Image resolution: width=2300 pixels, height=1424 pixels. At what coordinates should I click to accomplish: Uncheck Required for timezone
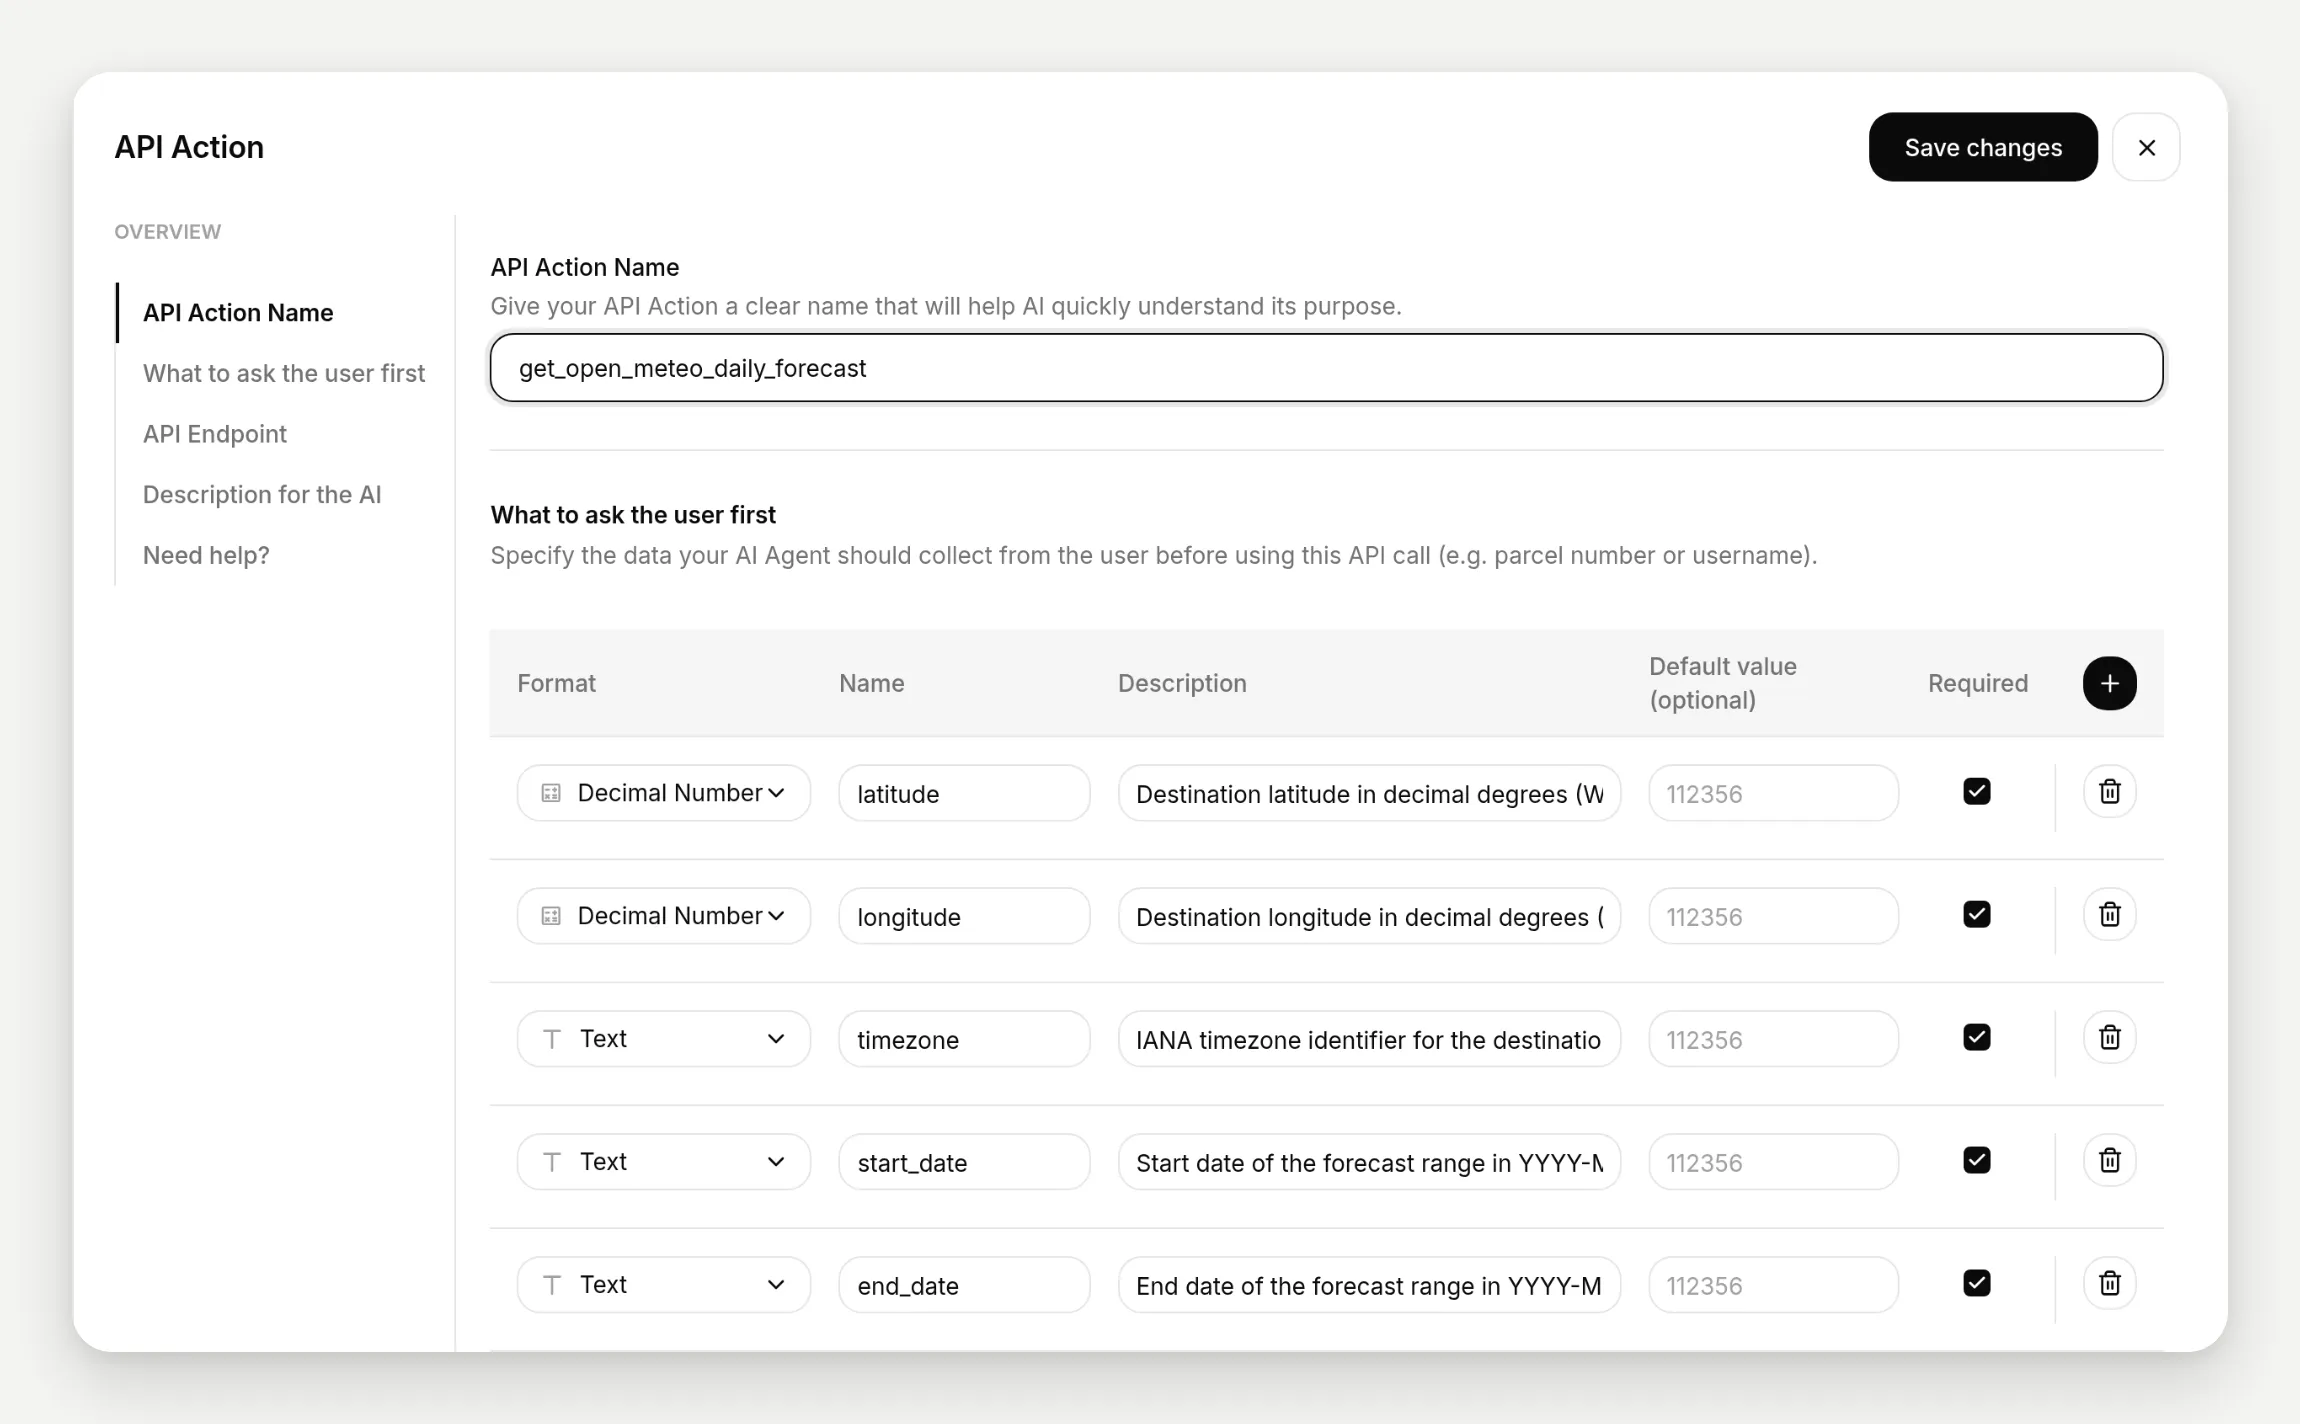pyautogui.click(x=1977, y=1038)
